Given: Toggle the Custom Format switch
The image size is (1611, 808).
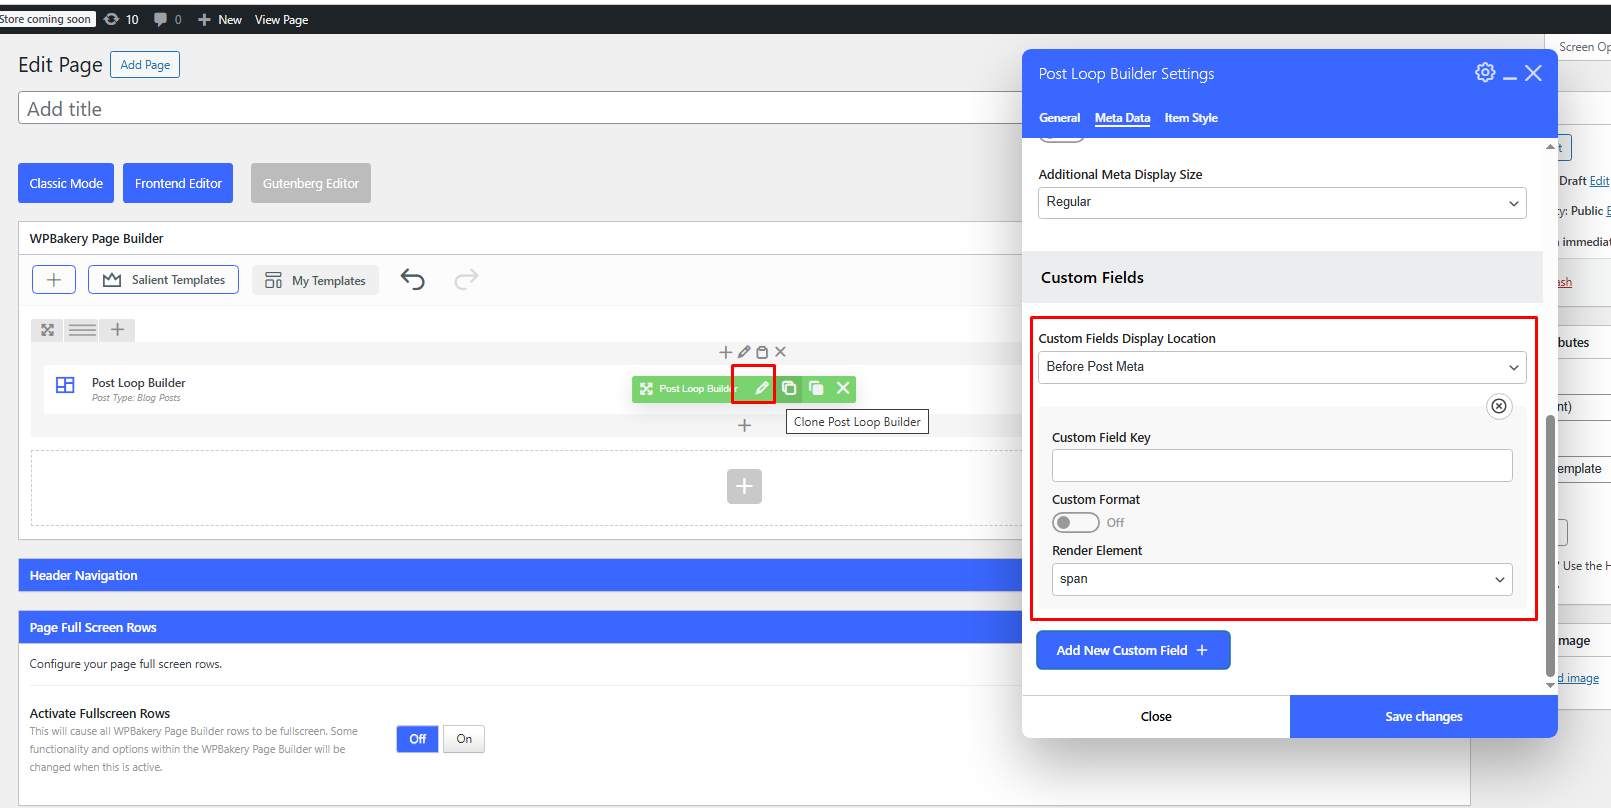Looking at the screenshot, I should pos(1075,523).
